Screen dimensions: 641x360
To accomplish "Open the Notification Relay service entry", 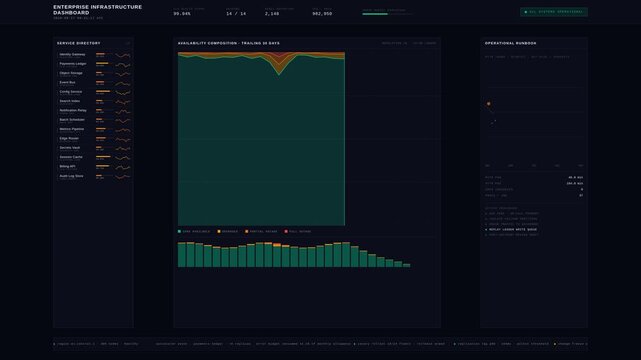I will [x=94, y=111].
